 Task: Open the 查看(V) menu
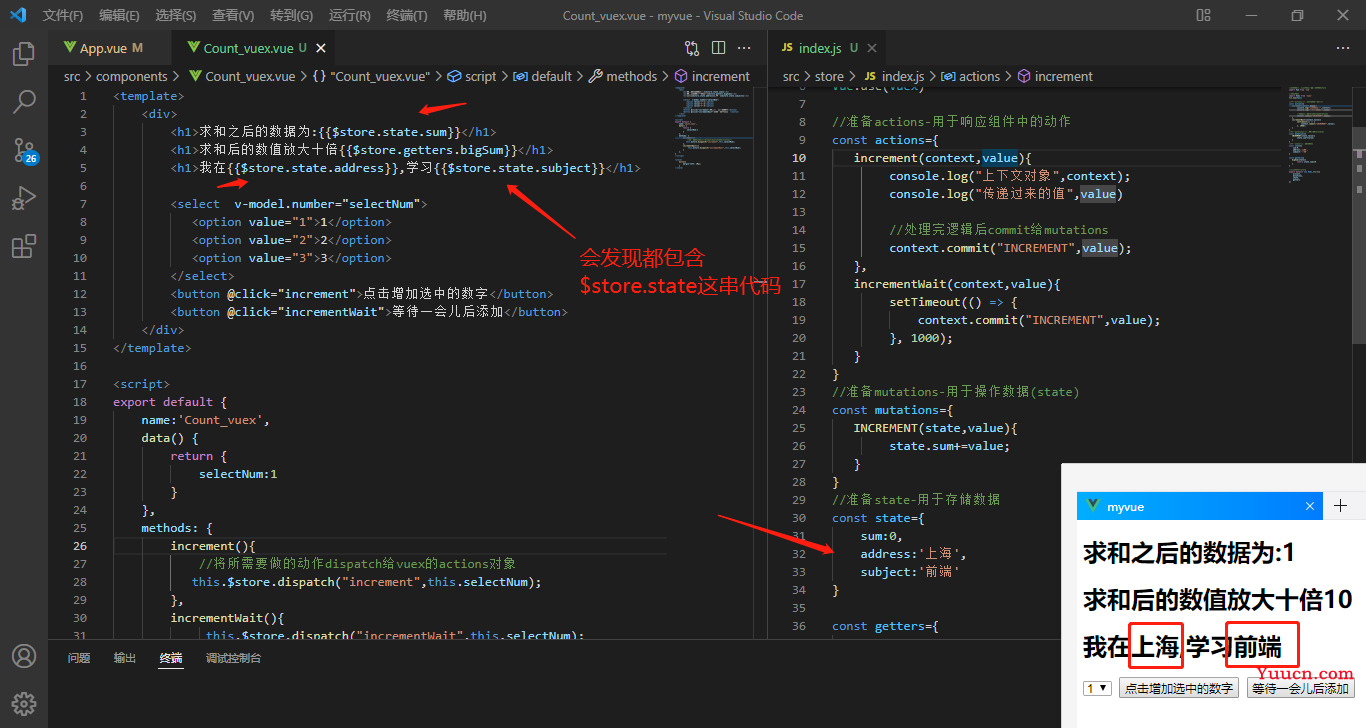point(233,15)
